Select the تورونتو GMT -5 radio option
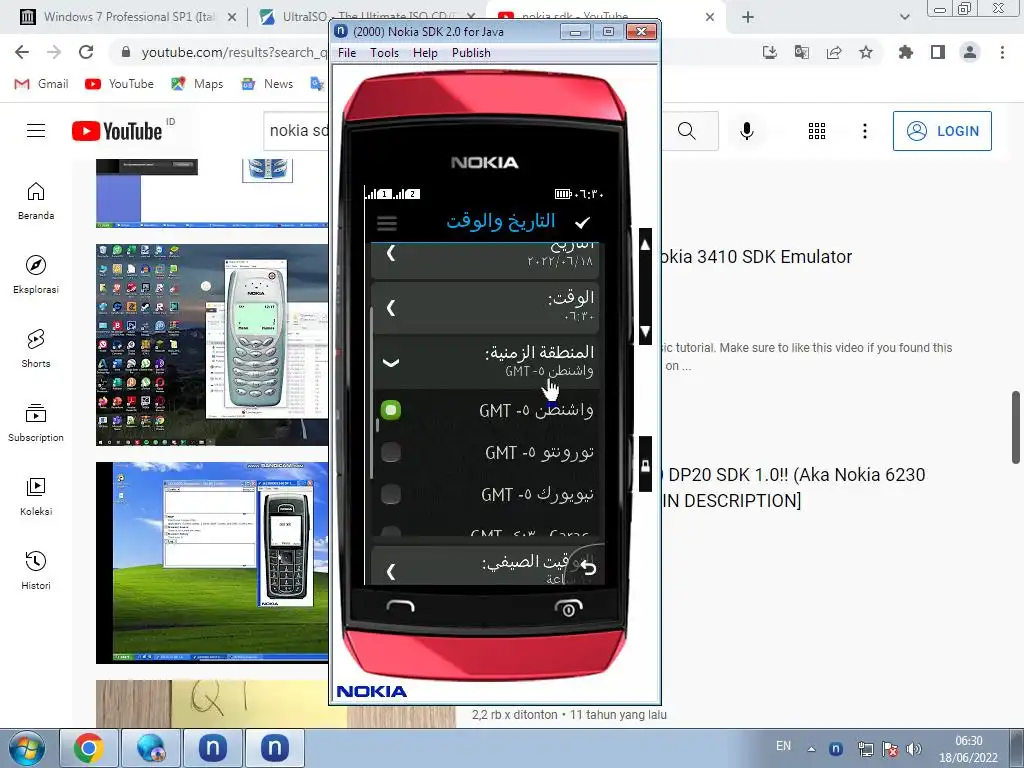 391,452
